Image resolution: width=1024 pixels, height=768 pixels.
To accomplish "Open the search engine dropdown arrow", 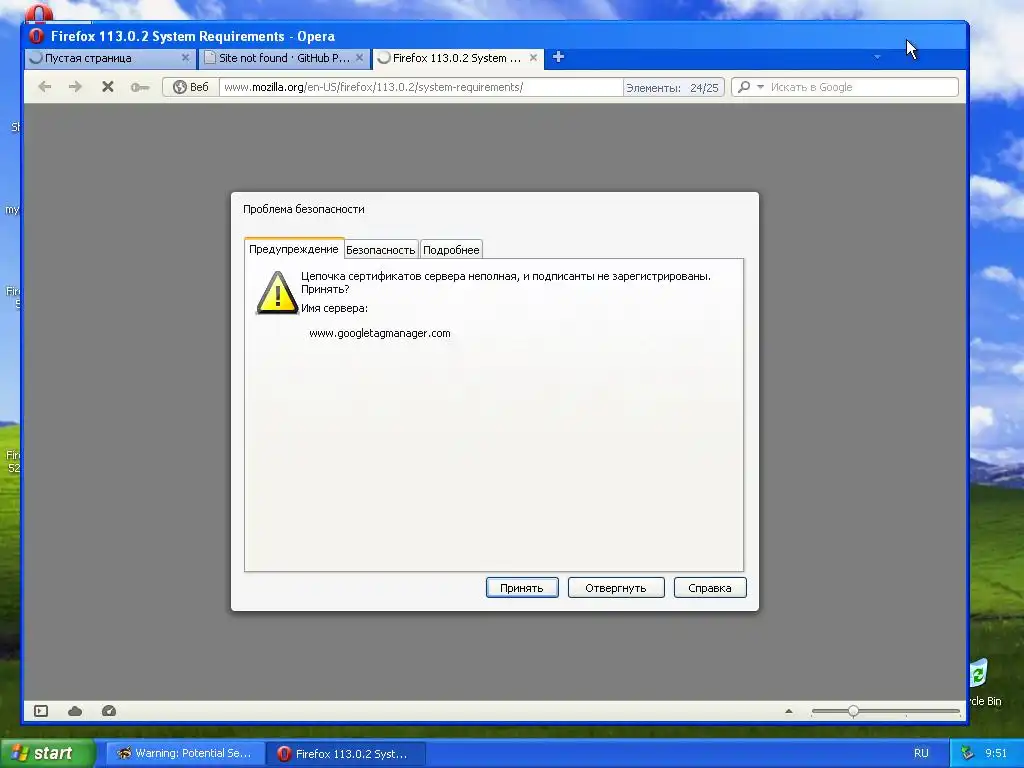I will point(760,87).
